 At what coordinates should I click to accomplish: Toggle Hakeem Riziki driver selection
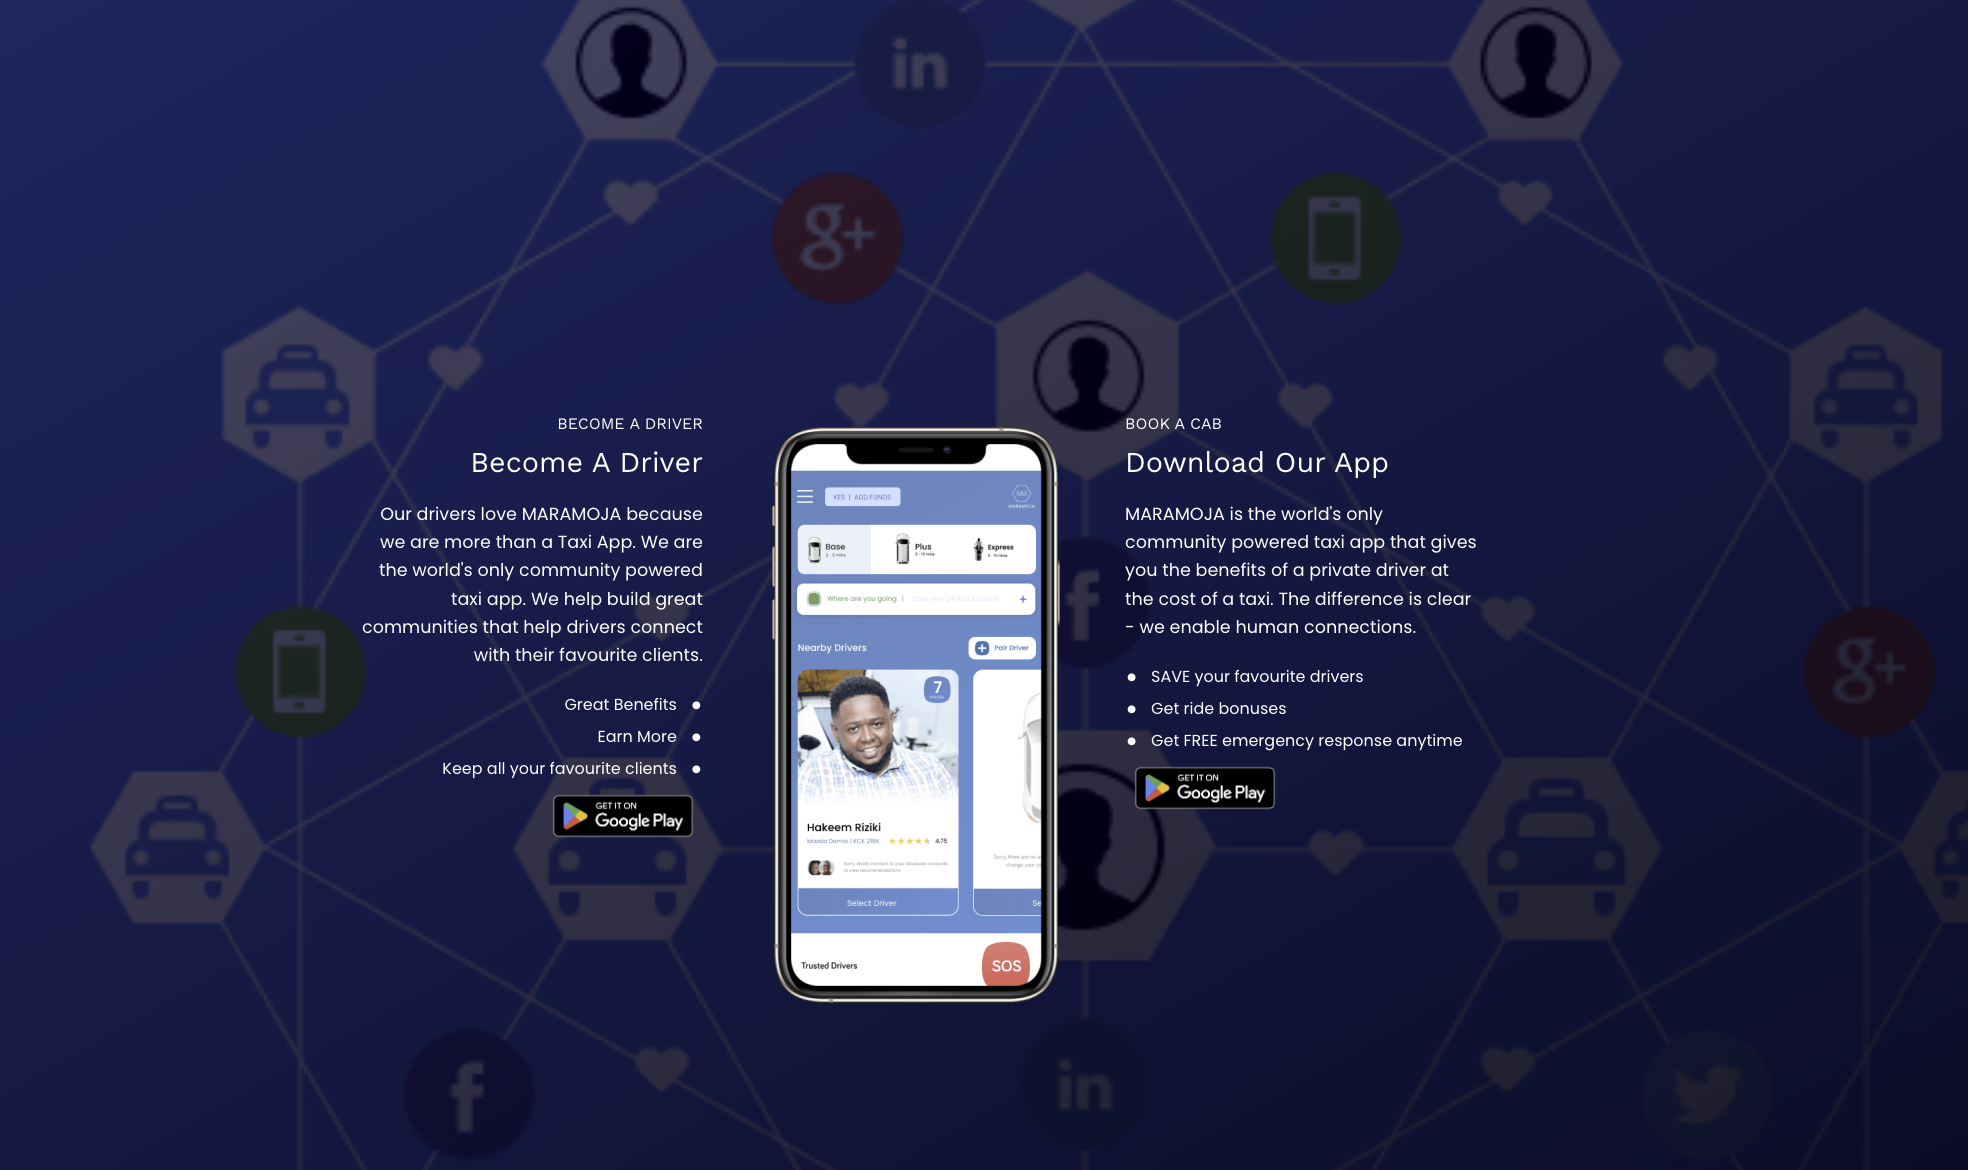pos(870,903)
